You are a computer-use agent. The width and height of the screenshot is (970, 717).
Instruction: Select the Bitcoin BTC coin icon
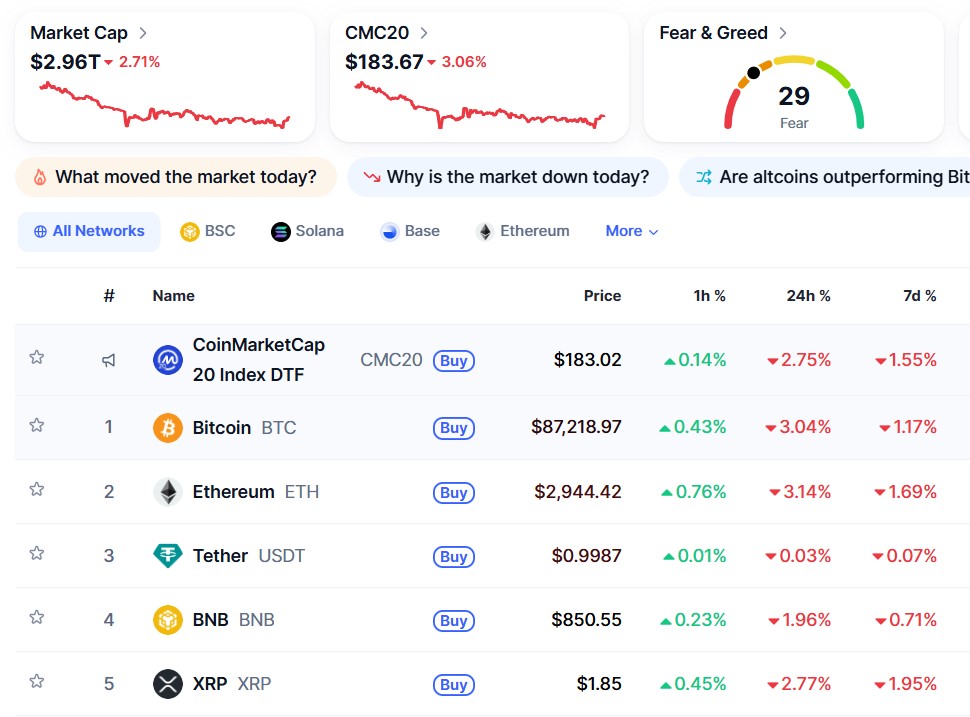167,427
